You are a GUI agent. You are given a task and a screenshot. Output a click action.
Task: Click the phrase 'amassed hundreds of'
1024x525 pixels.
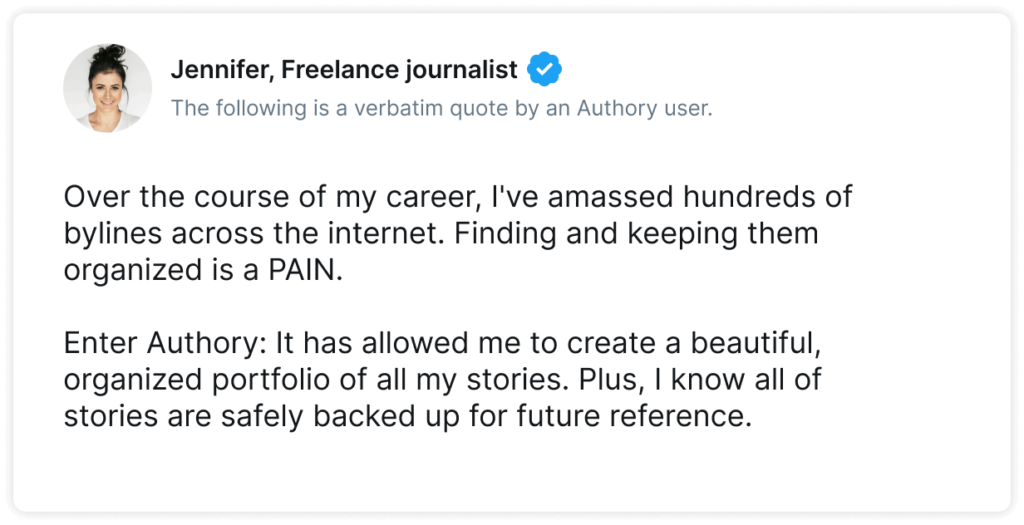pos(700,197)
